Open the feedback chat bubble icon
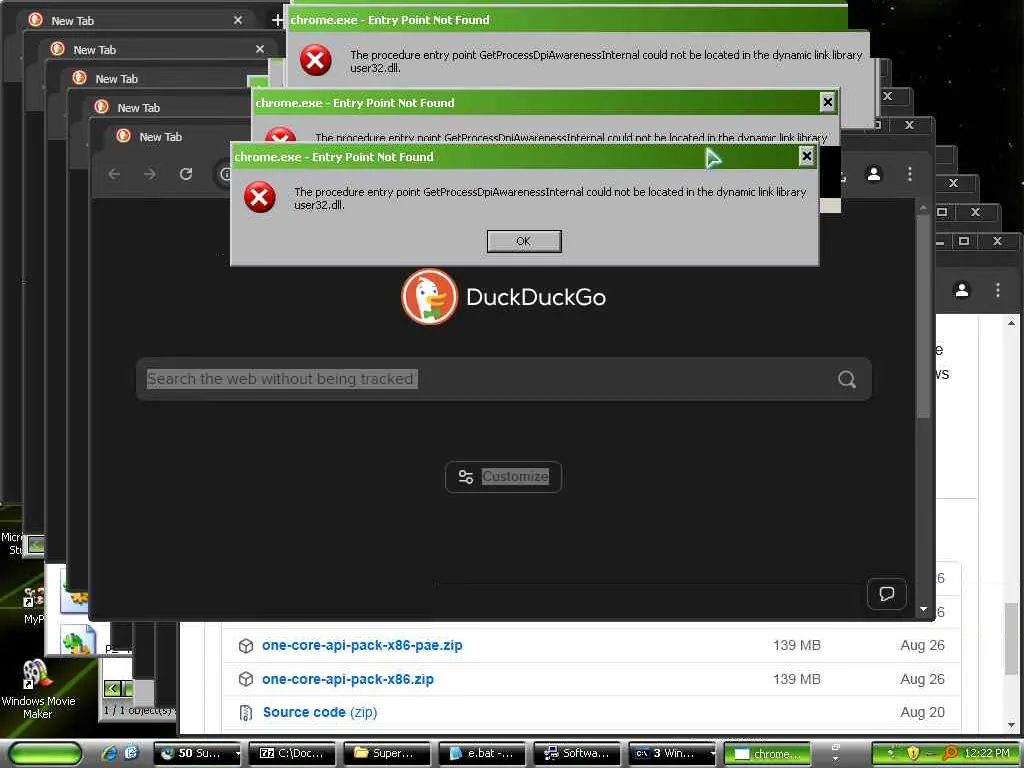Viewport: 1024px width, 768px height. [x=887, y=594]
